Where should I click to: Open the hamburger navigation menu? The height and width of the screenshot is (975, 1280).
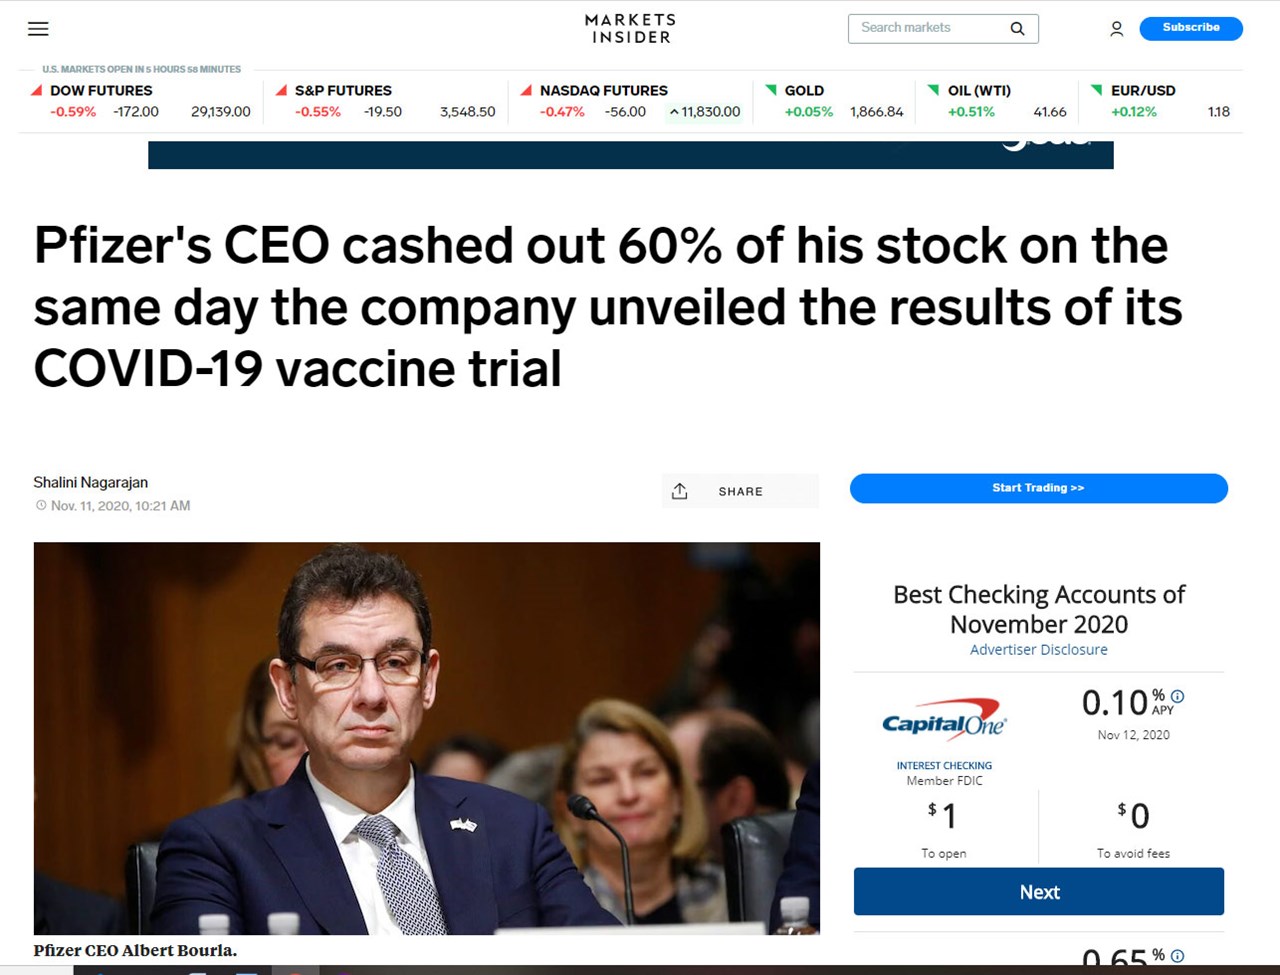pyautogui.click(x=38, y=29)
